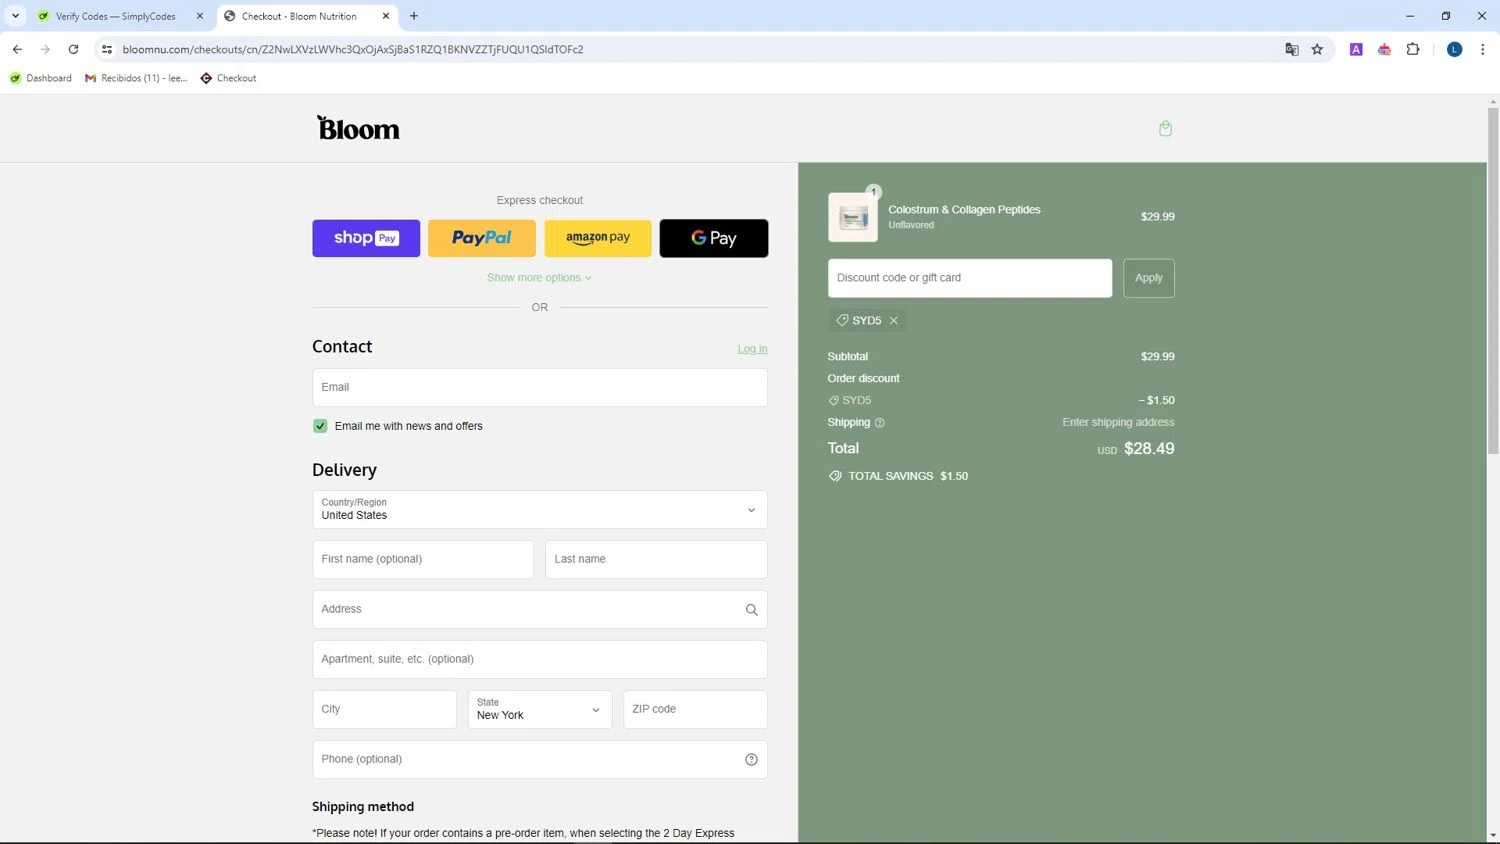This screenshot has width=1500, height=844.
Task: Click the address search magnifier icon
Action: click(751, 610)
